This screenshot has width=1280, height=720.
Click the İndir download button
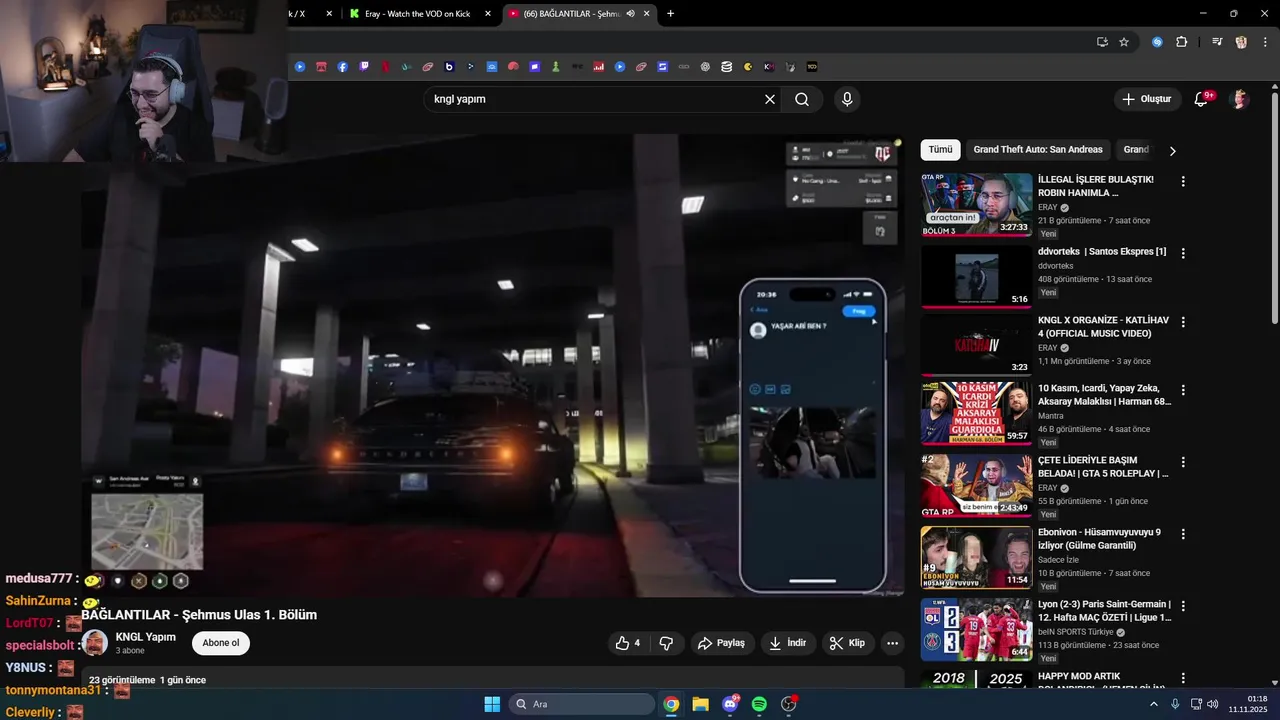click(787, 643)
